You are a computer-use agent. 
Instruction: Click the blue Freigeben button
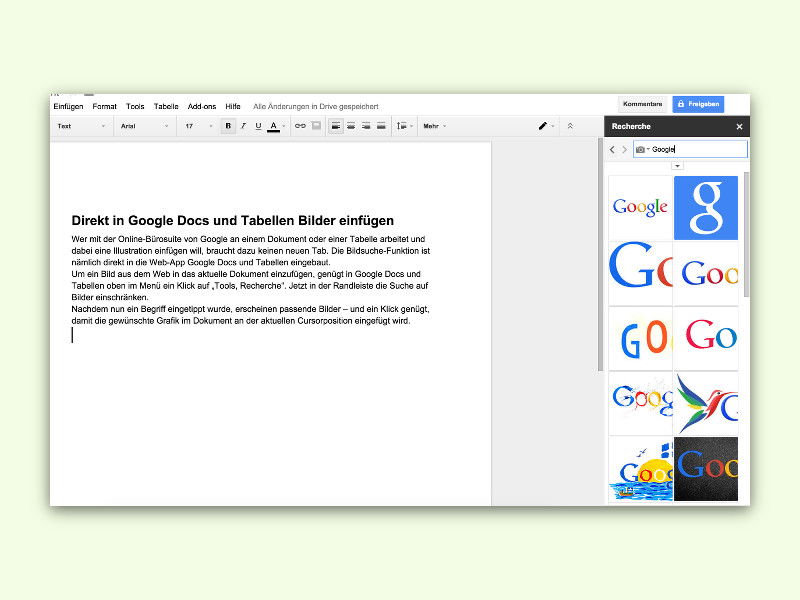(x=698, y=104)
